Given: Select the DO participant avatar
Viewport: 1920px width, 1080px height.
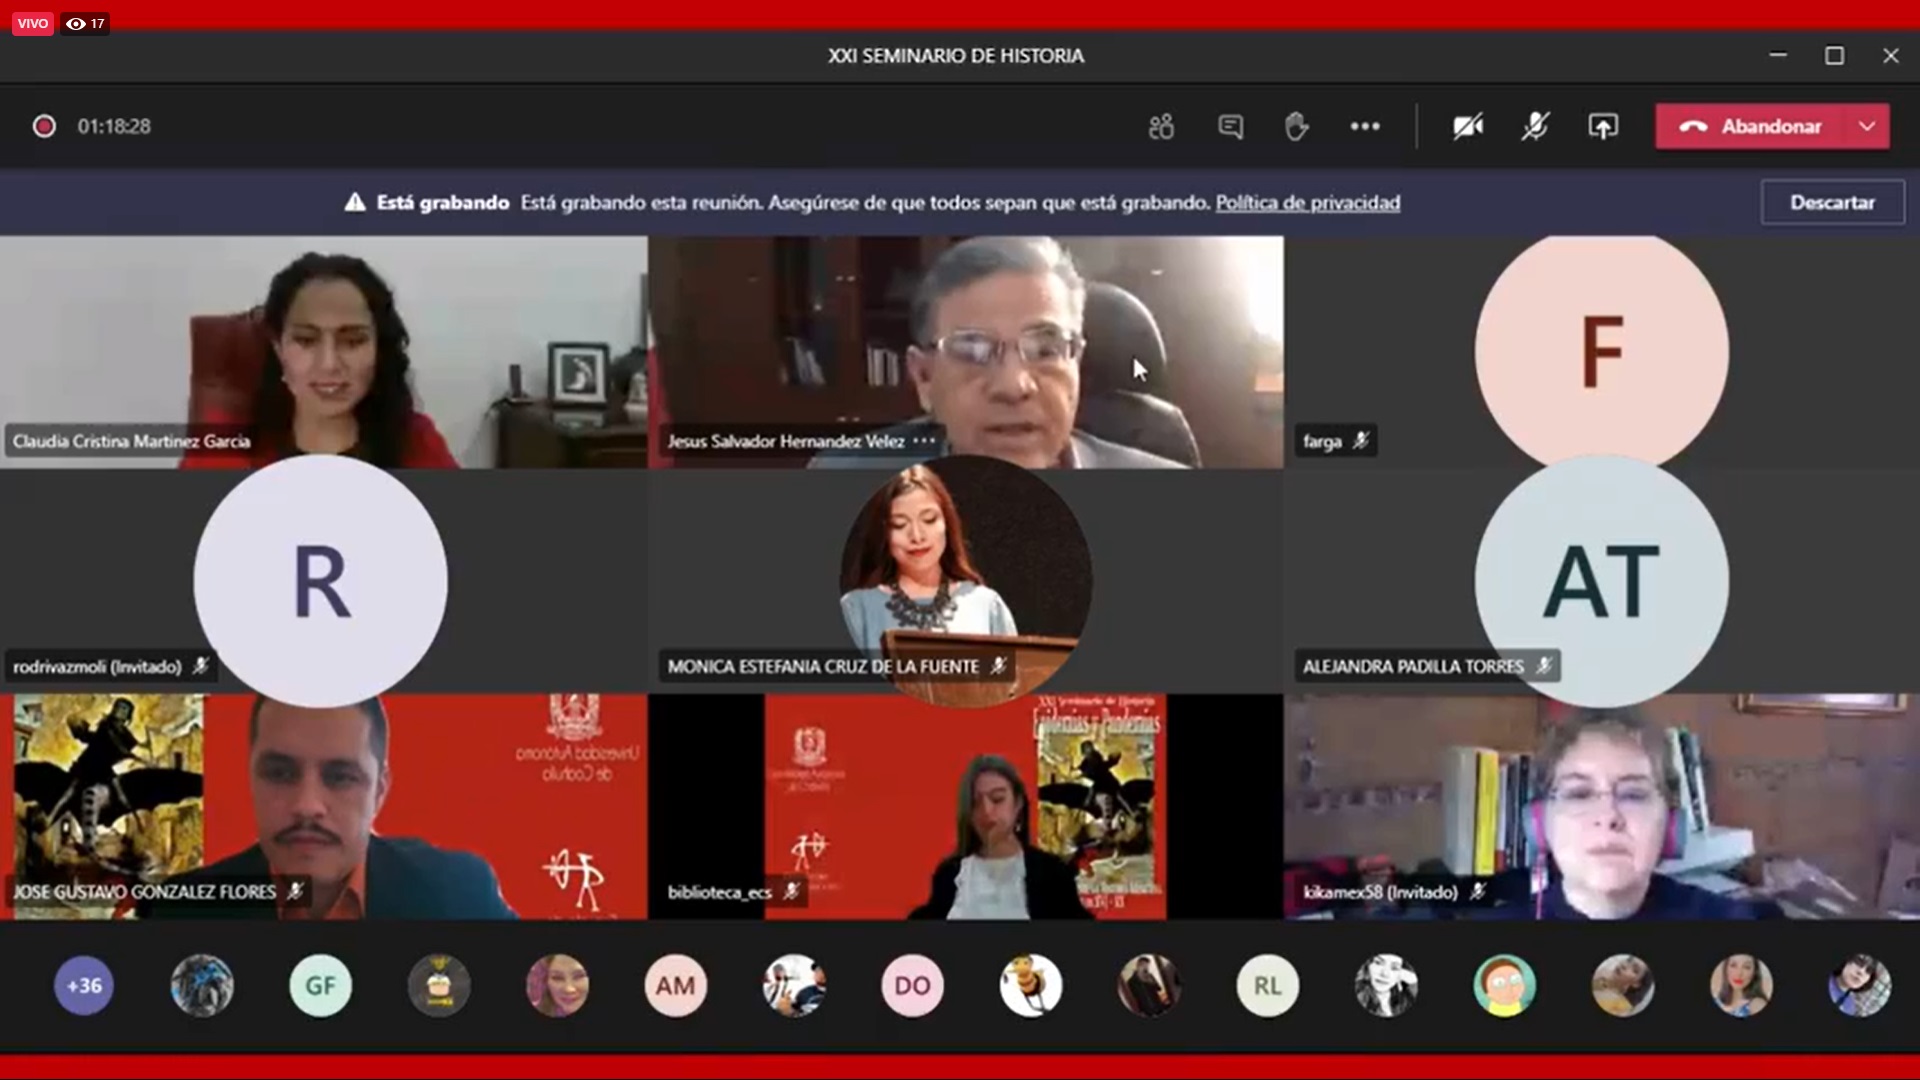Looking at the screenshot, I should click(x=912, y=986).
